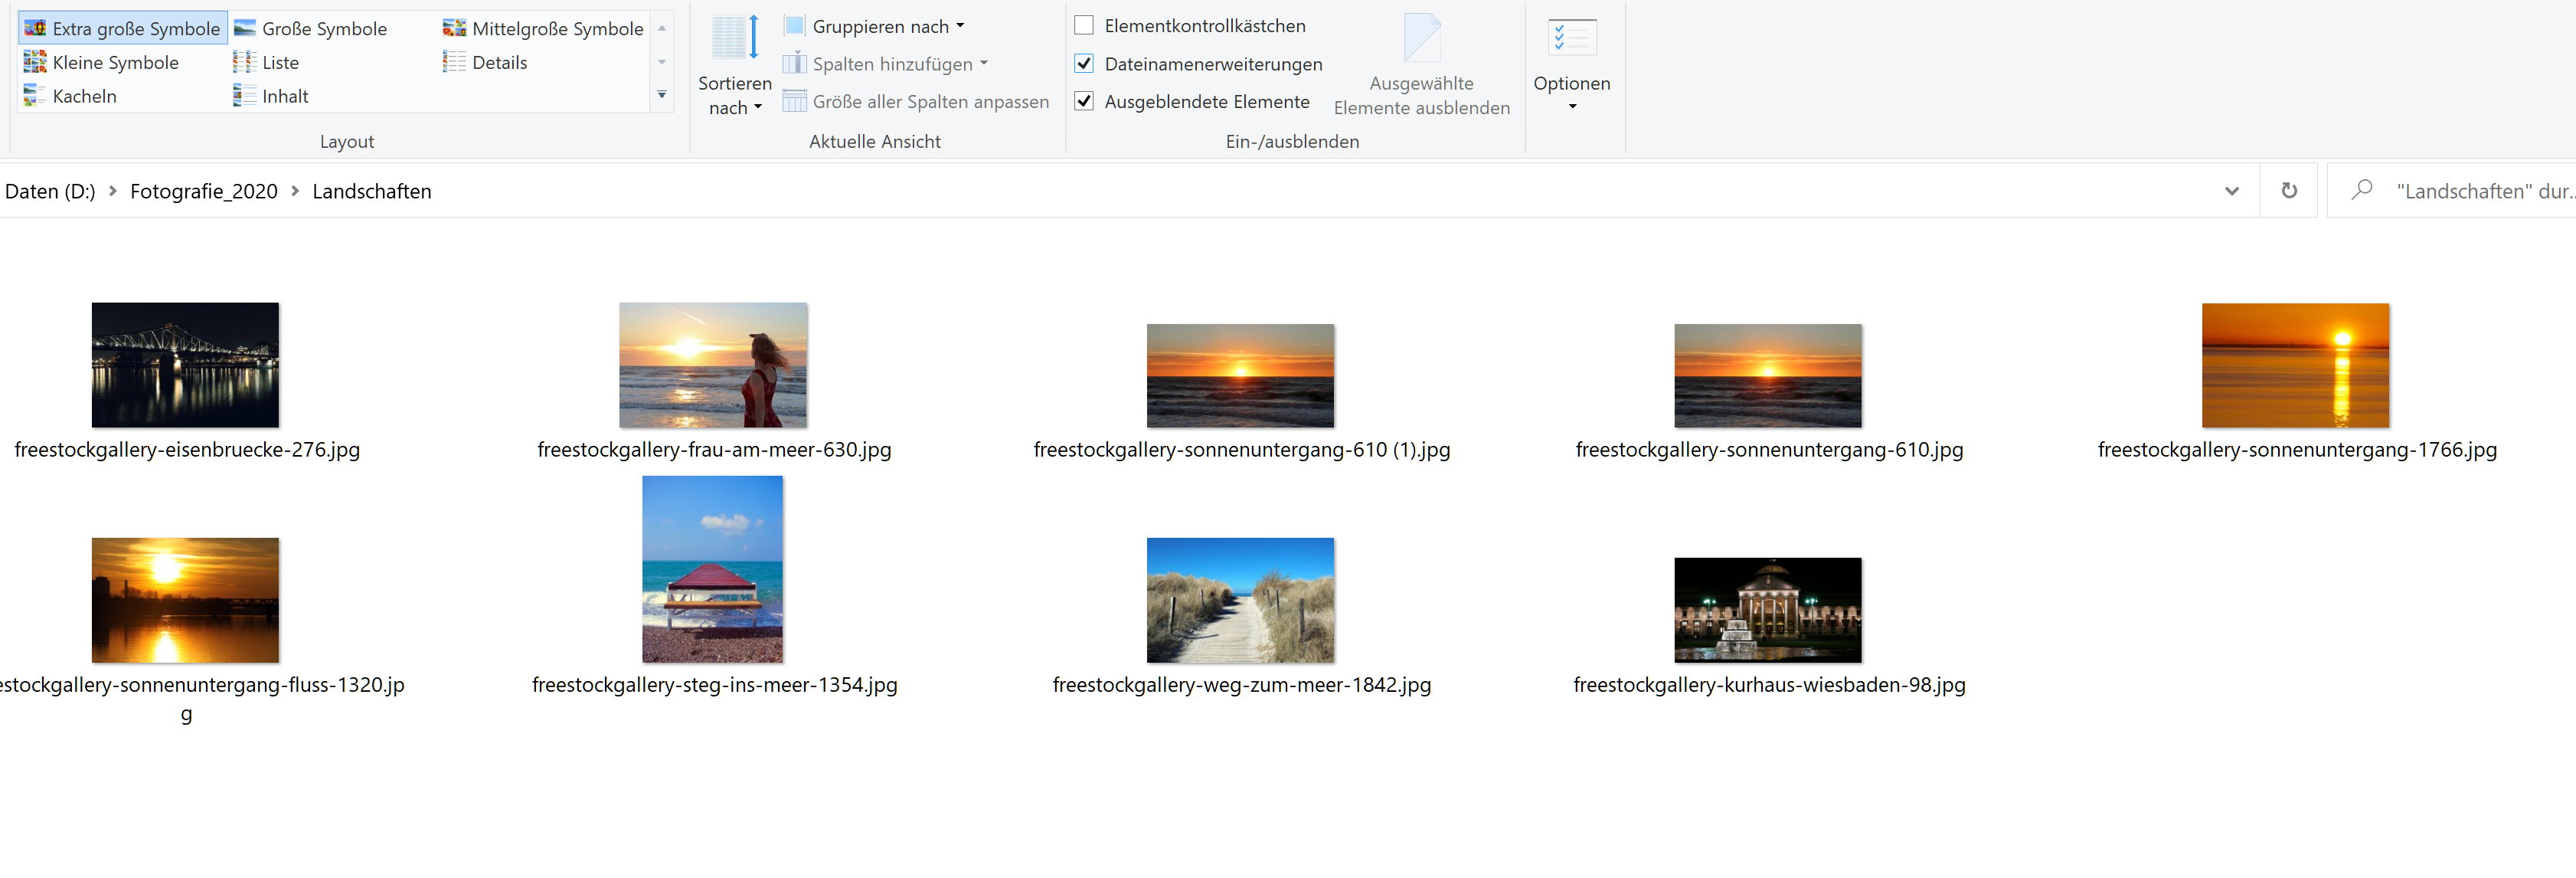
Task: Choose Mittelgroße Symbole layout
Action: 543,28
